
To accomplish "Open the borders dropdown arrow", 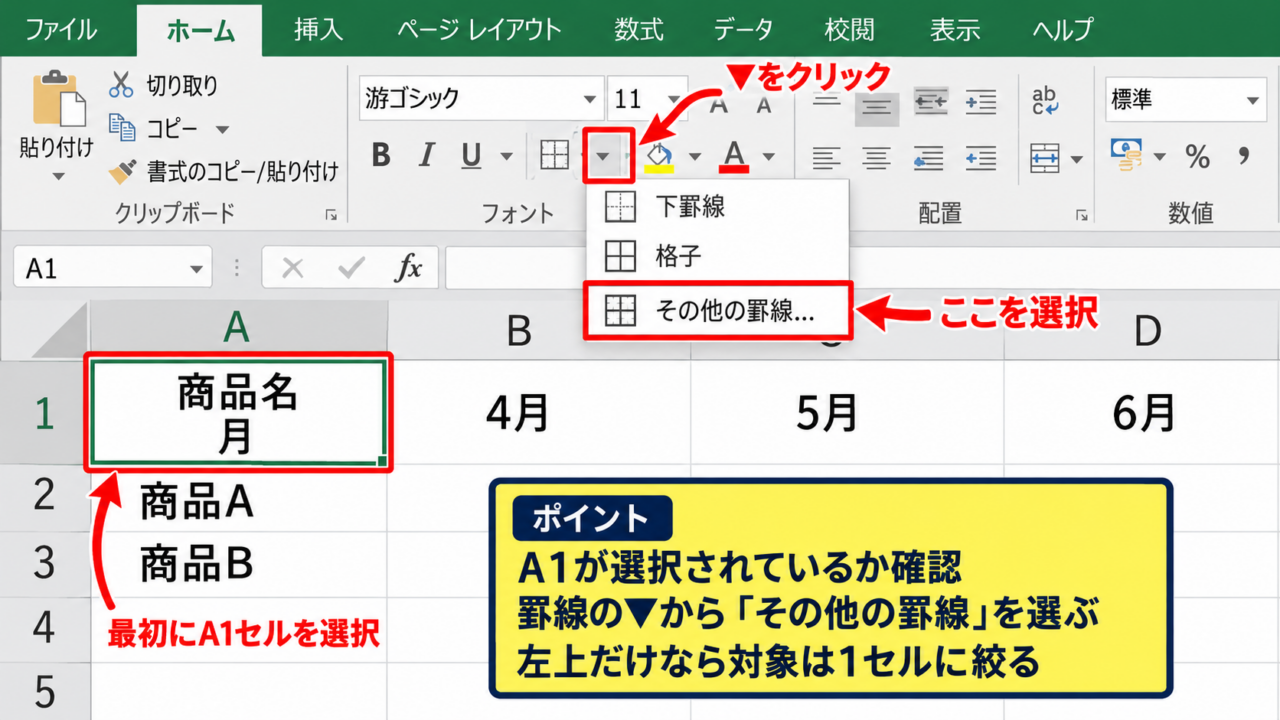I will 603,156.
